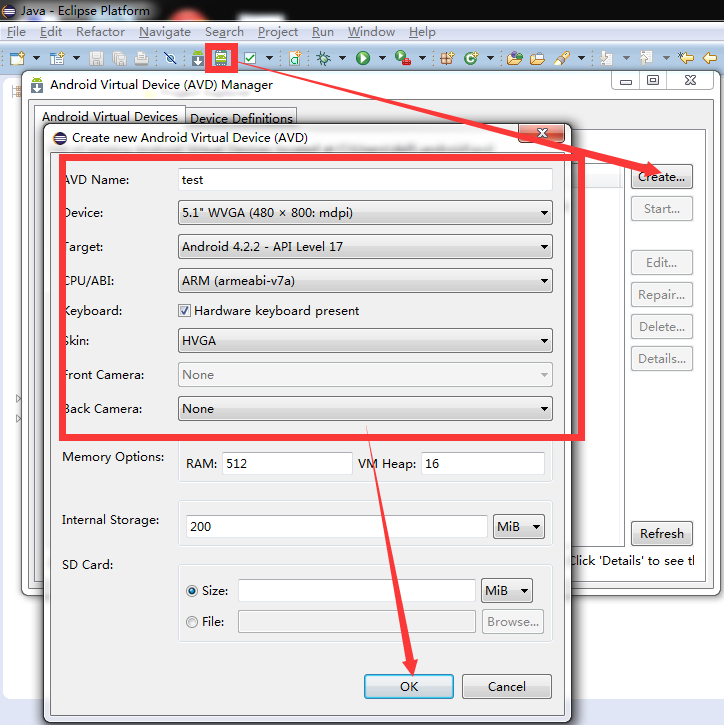Viewport: 724px width, 725px height.
Task: Open the Navigate menu
Action: pyautogui.click(x=165, y=32)
